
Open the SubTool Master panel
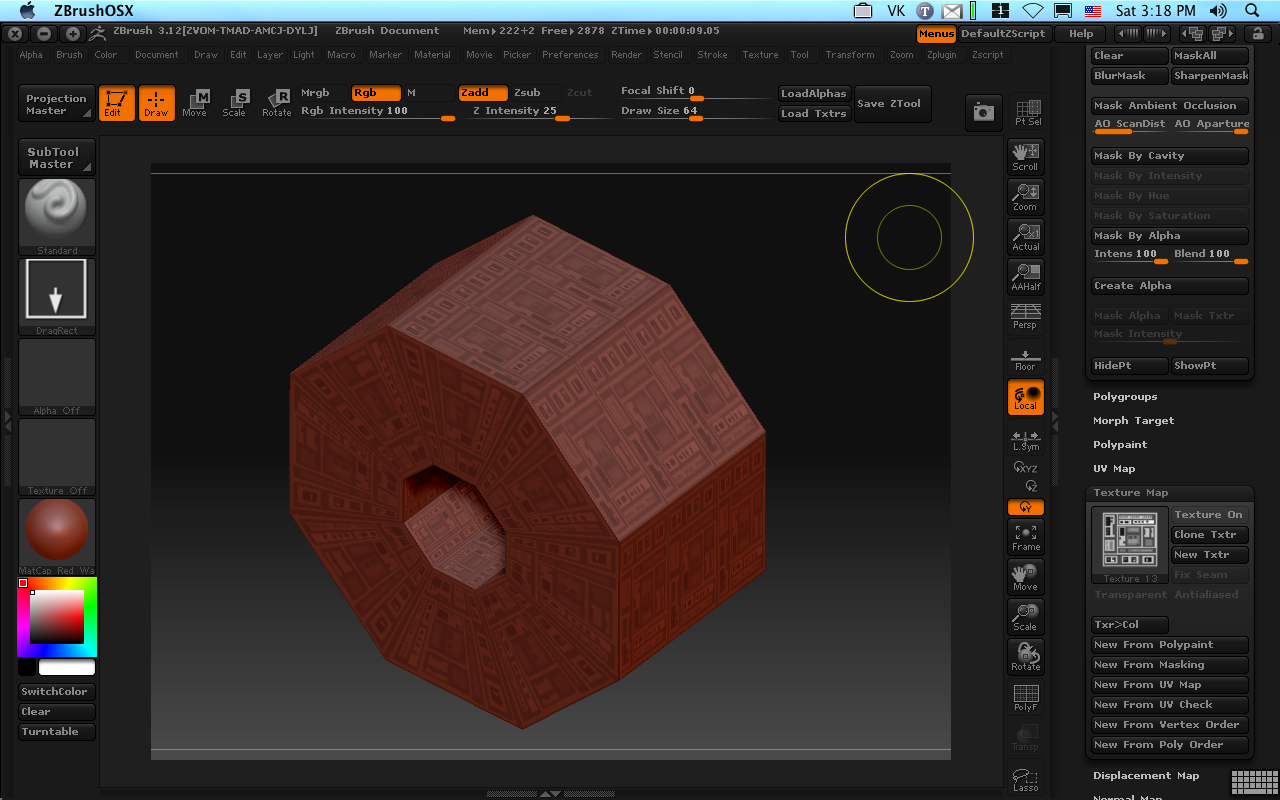(x=57, y=158)
